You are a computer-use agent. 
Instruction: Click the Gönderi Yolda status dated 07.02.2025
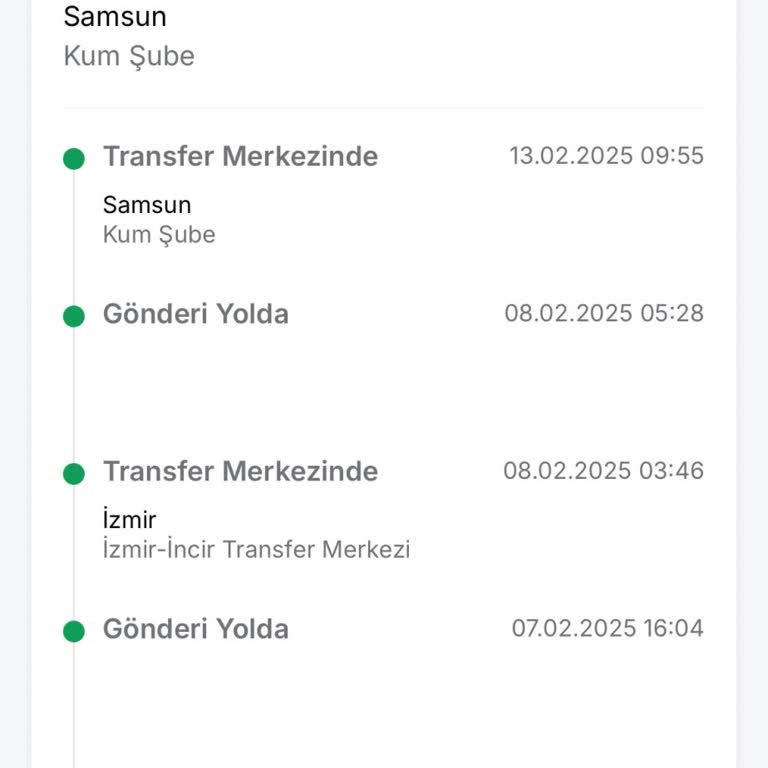click(195, 629)
